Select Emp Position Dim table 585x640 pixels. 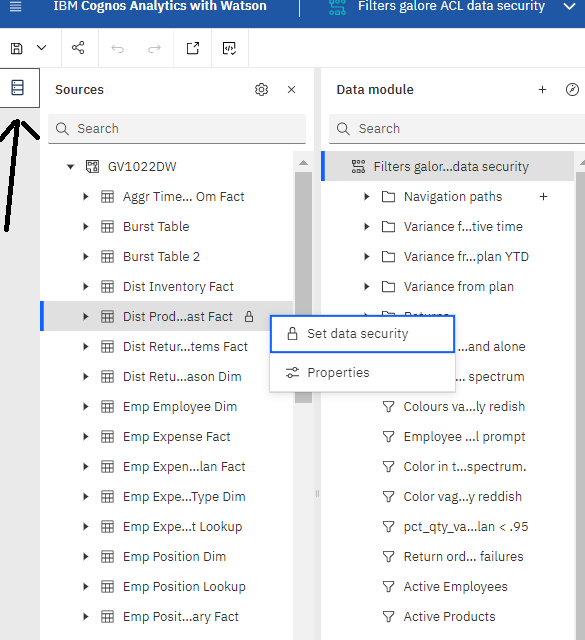coord(174,557)
